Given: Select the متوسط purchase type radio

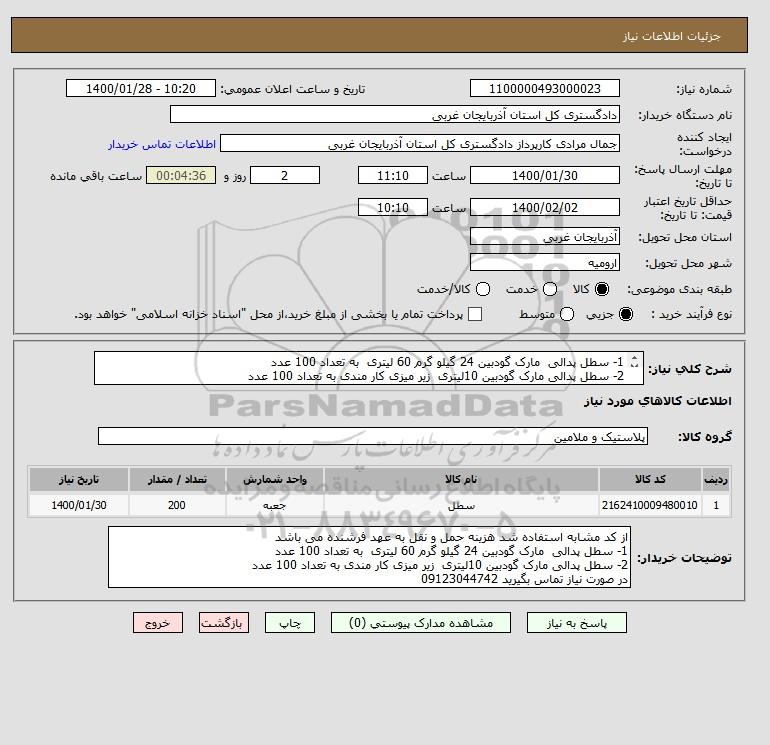Looking at the screenshot, I should (x=567, y=314).
